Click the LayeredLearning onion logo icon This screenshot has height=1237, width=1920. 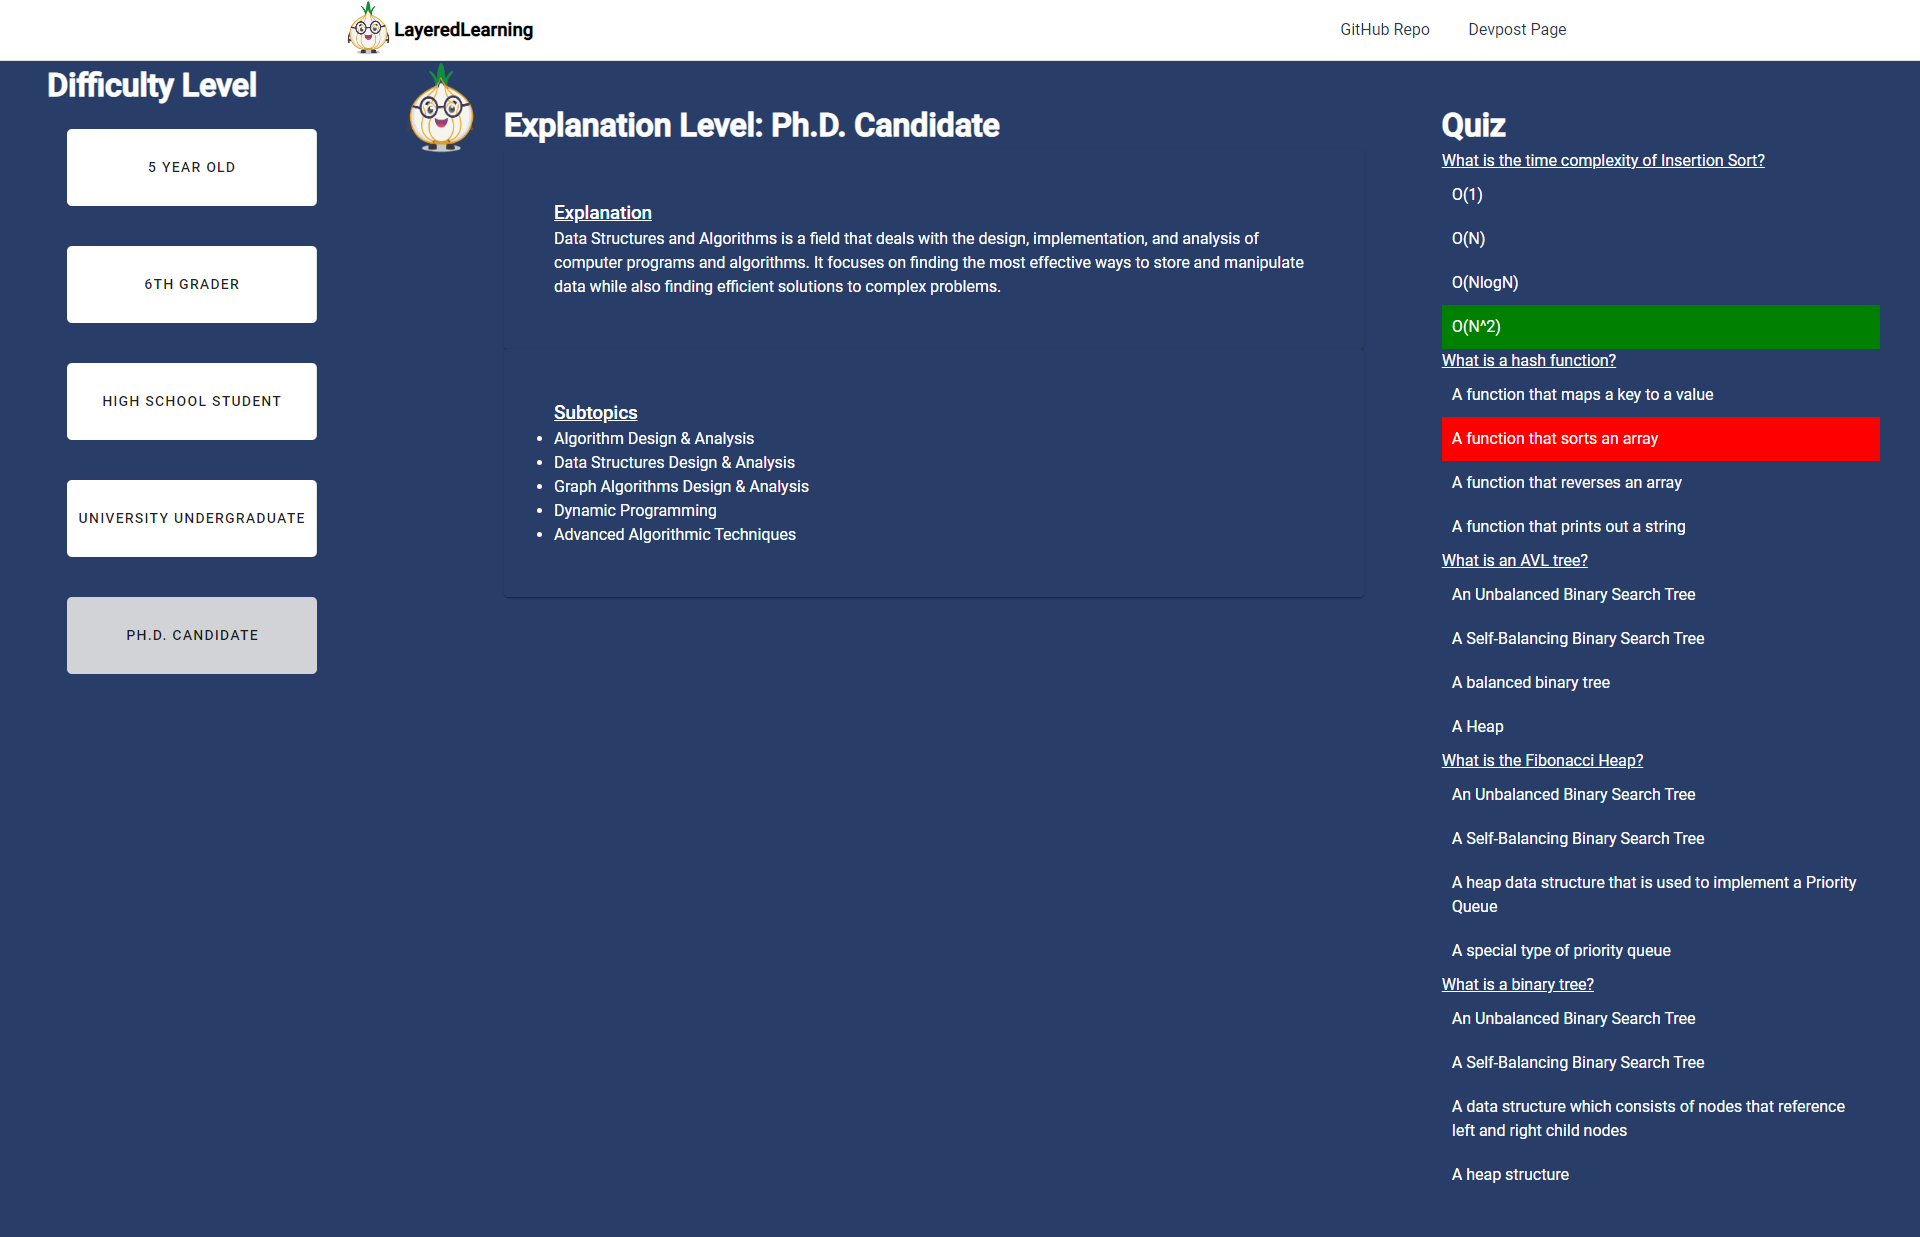tap(367, 28)
